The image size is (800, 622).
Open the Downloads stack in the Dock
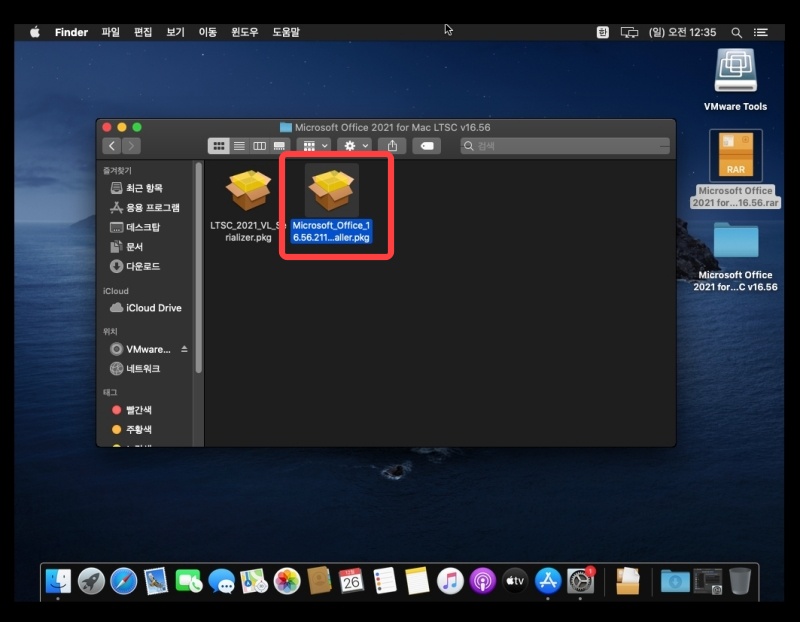tap(674, 581)
